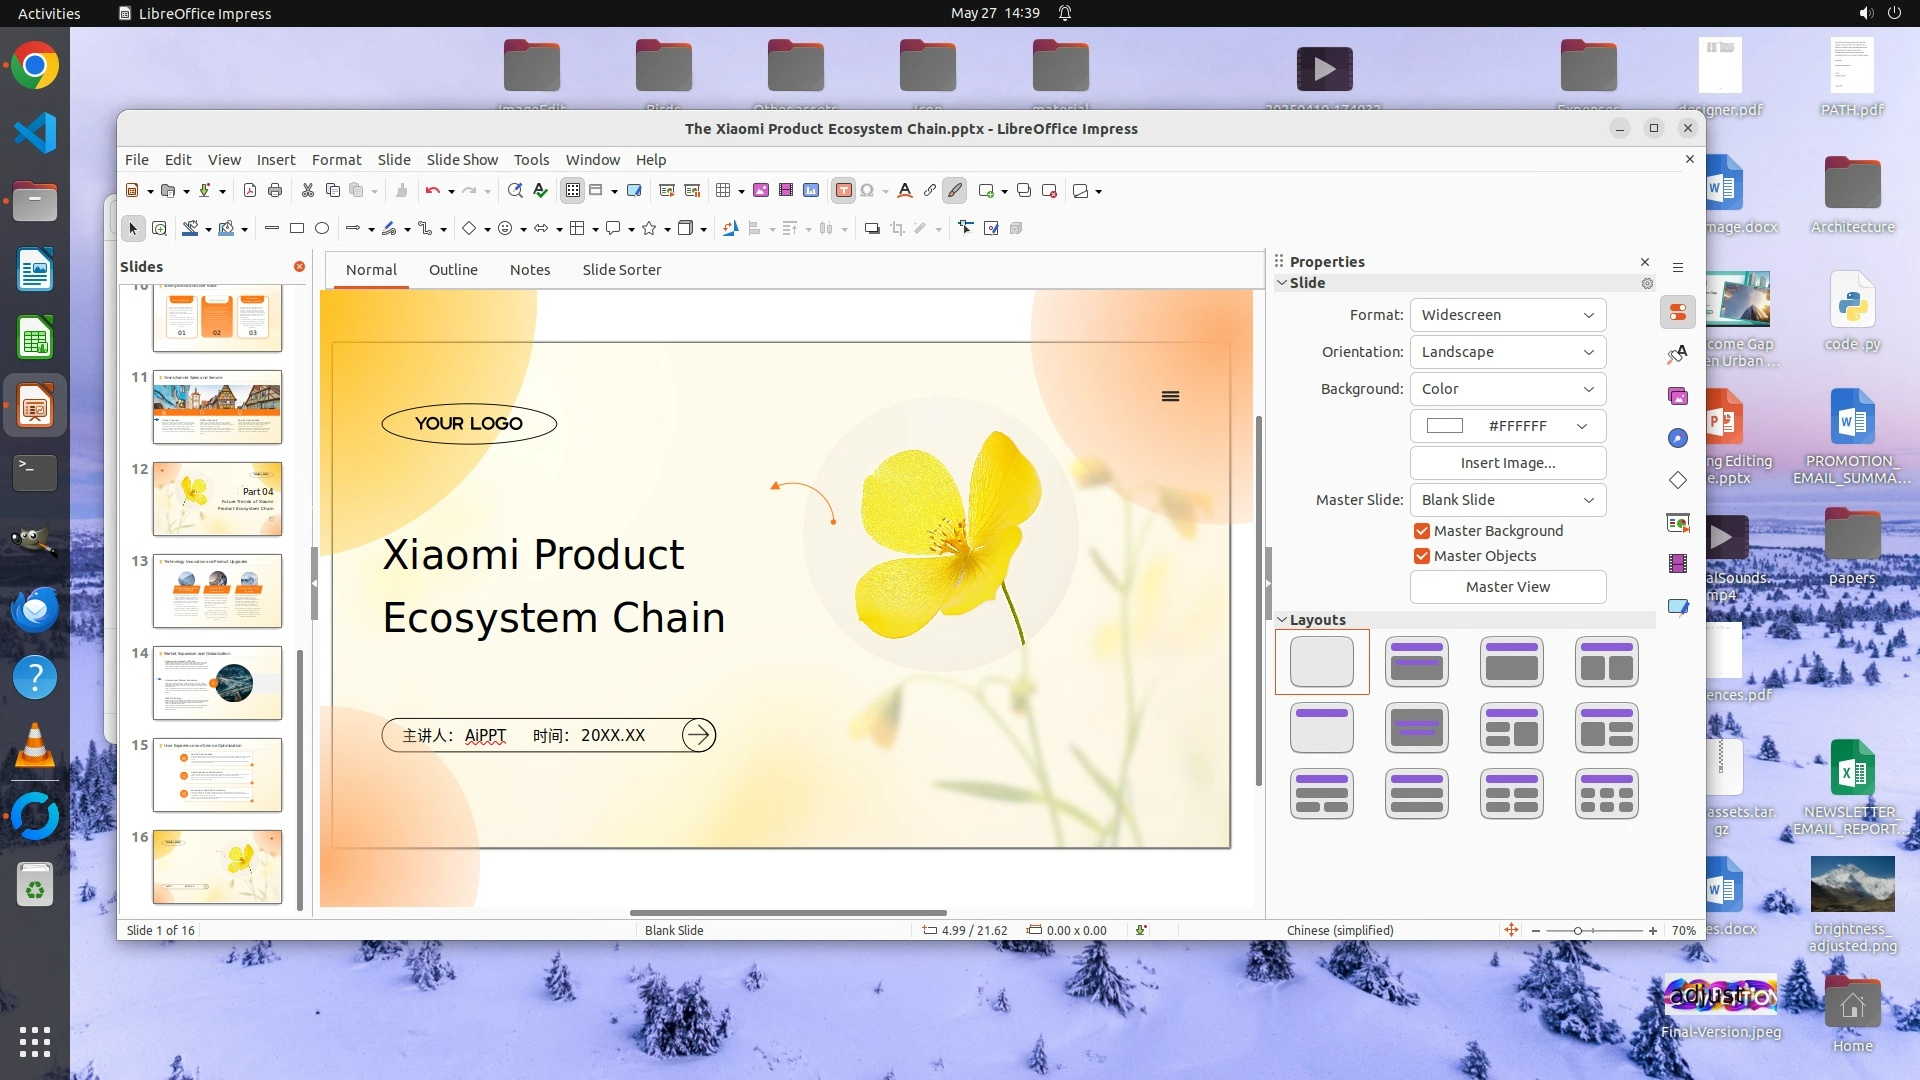The height and width of the screenshot is (1080, 1920).
Task: Open the Master Slide dropdown
Action: [x=1507, y=500]
